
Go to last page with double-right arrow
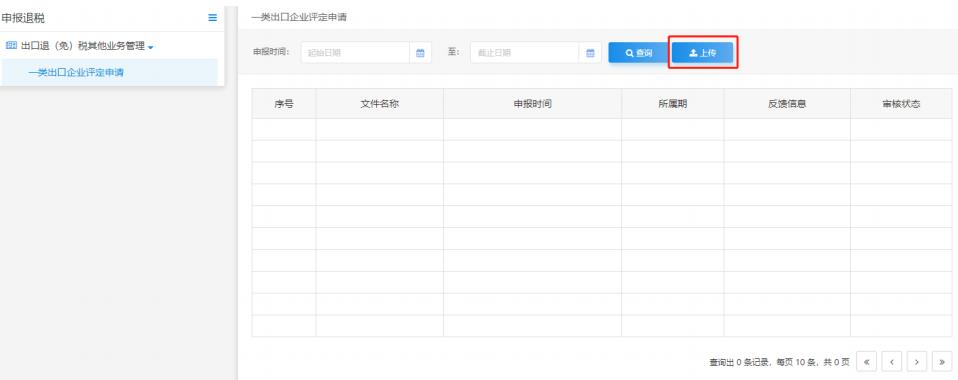942,362
